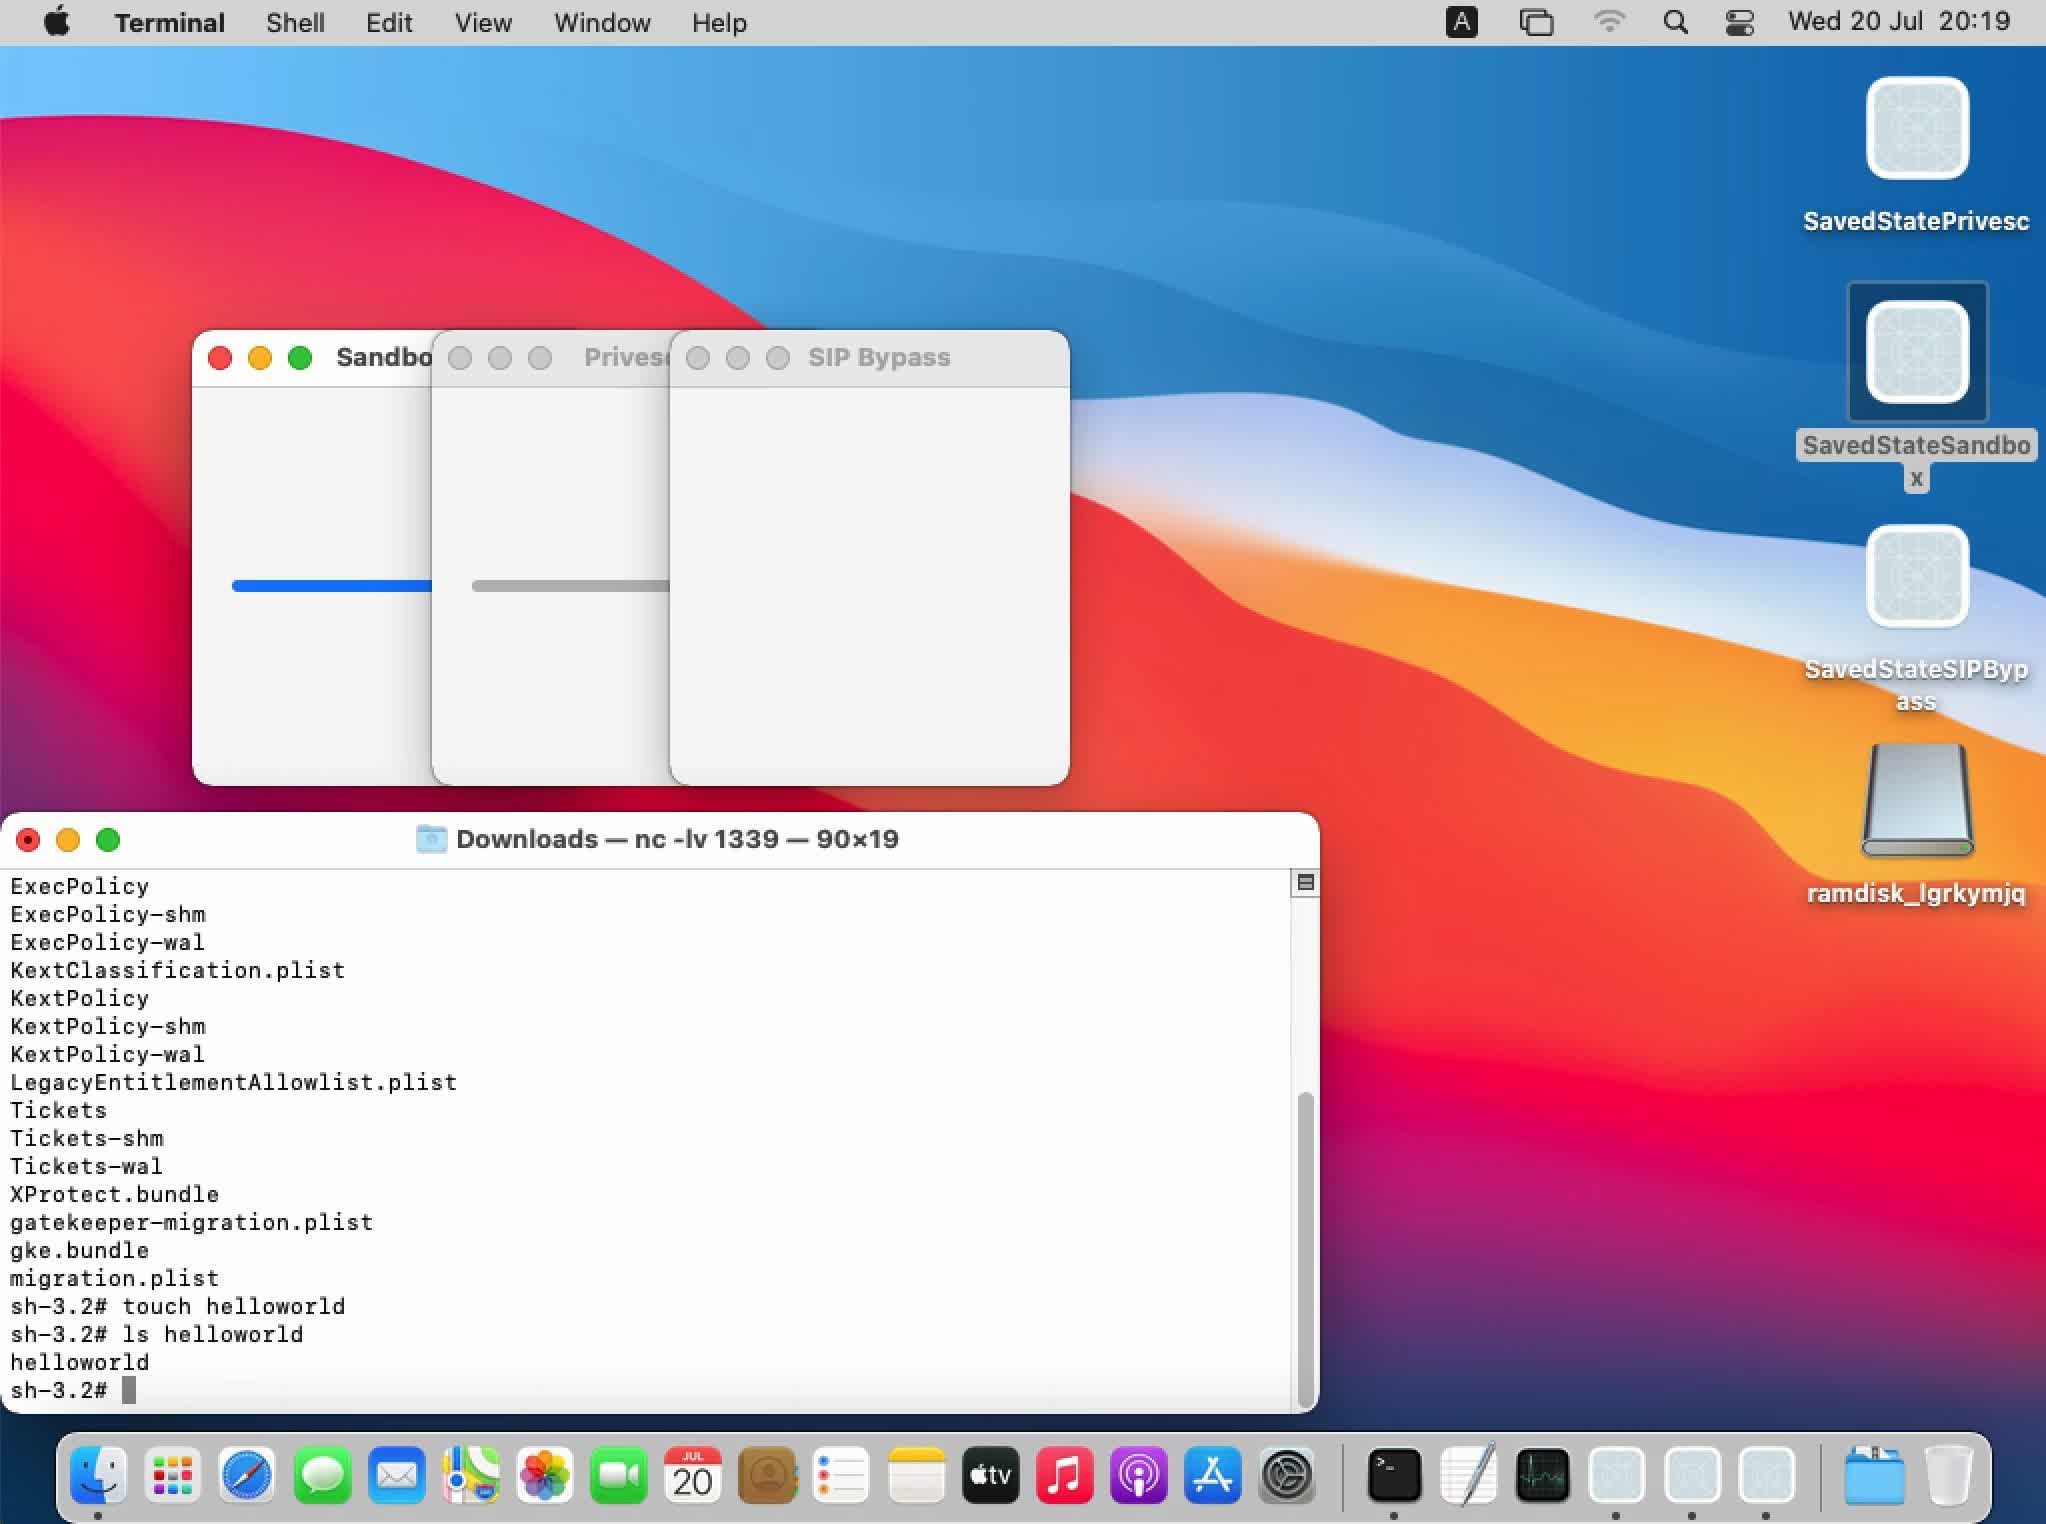
Task: Open the Window menu
Action: click(x=602, y=22)
